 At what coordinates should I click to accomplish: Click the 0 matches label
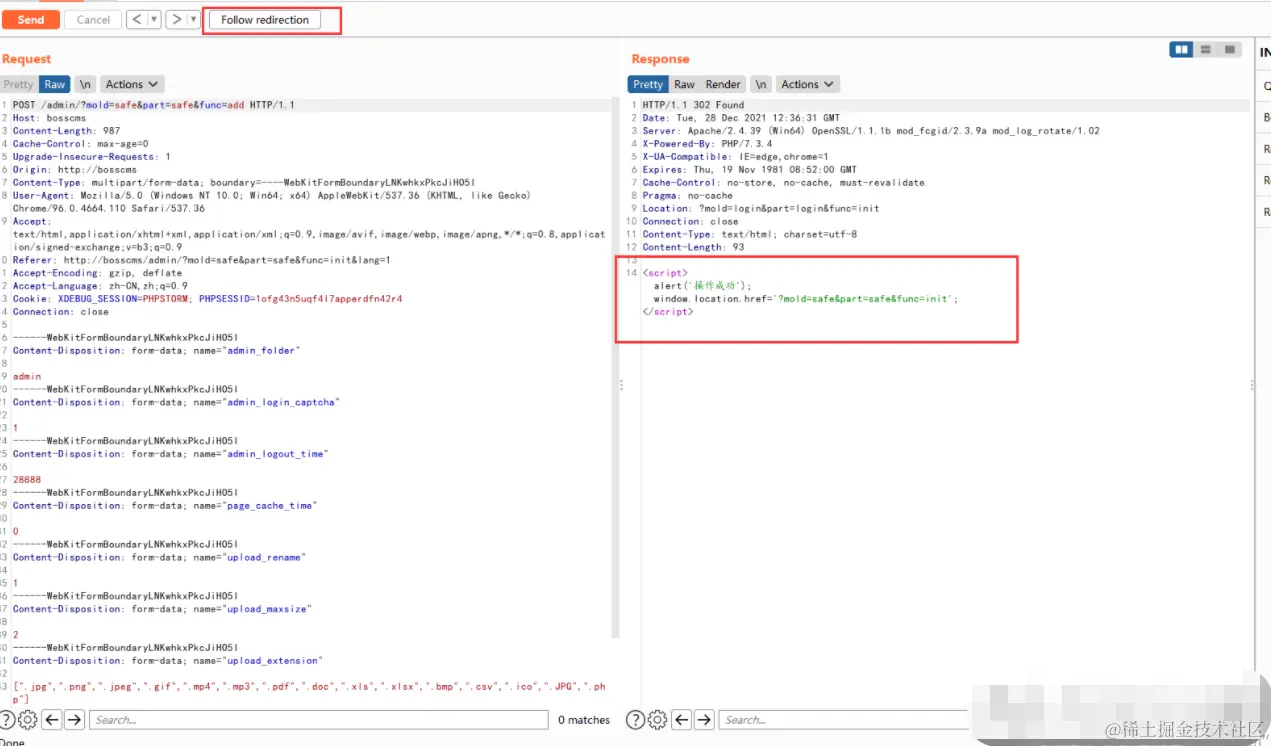[583, 720]
